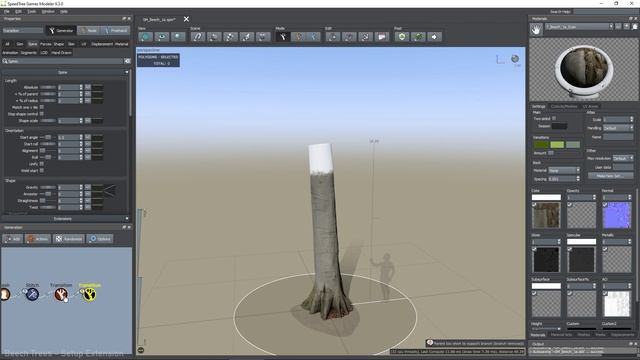Click the first Edit toolbar icon

click(333, 37)
